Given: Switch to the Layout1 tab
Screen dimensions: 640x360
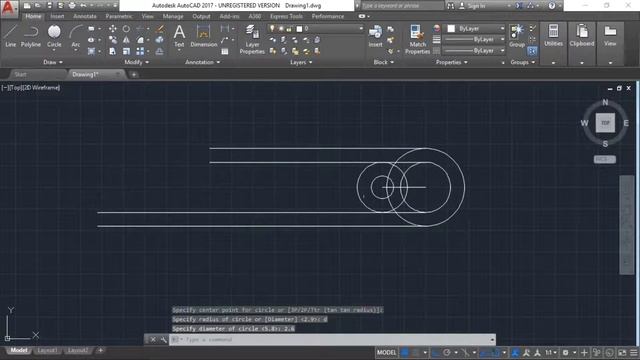Looking at the screenshot, I should click(47, 350).
